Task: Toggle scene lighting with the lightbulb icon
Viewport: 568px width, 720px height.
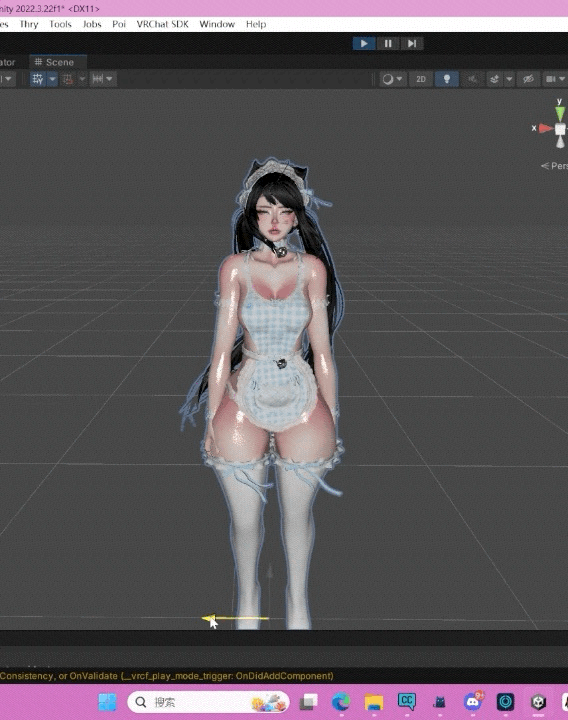Action: (x=446, y=79)
